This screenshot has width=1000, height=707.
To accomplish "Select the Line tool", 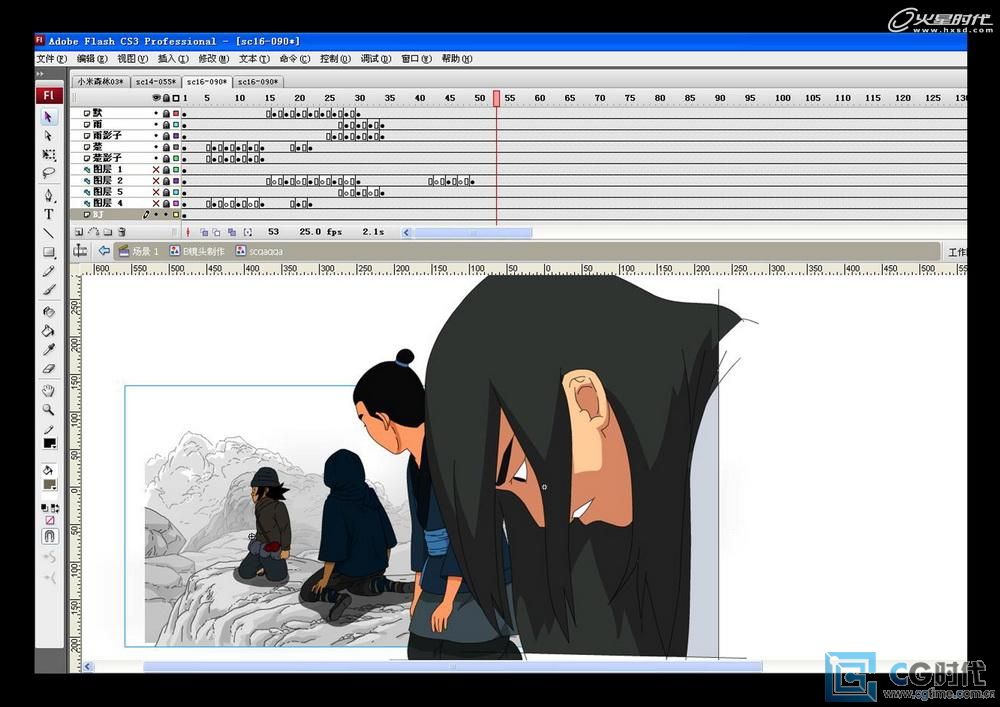I will (48, 233).
